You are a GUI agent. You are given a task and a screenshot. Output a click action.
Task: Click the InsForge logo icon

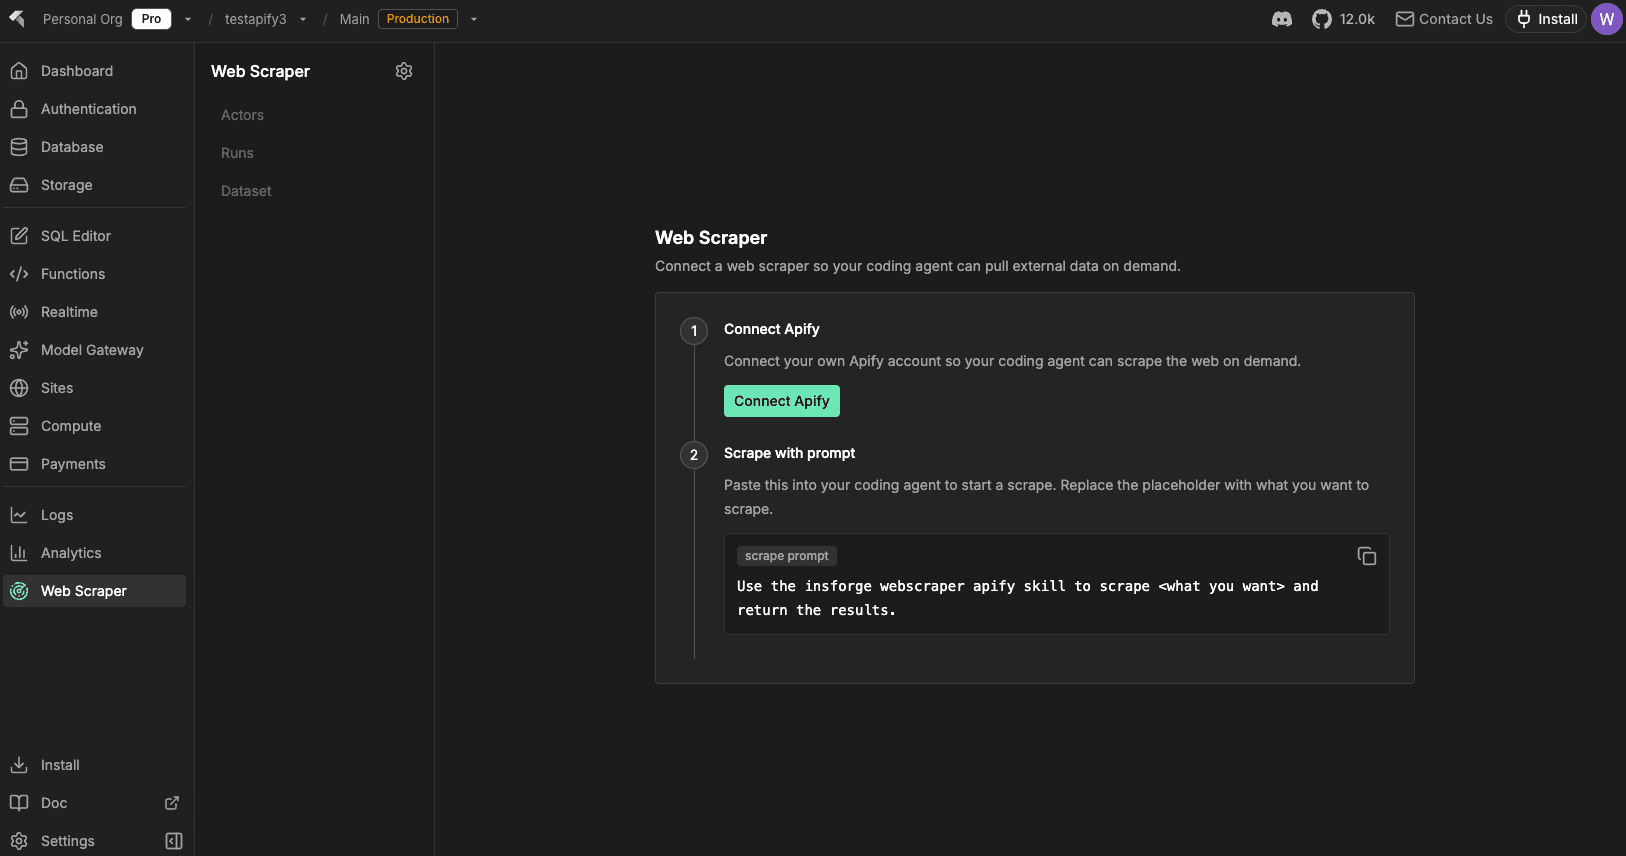17,19
